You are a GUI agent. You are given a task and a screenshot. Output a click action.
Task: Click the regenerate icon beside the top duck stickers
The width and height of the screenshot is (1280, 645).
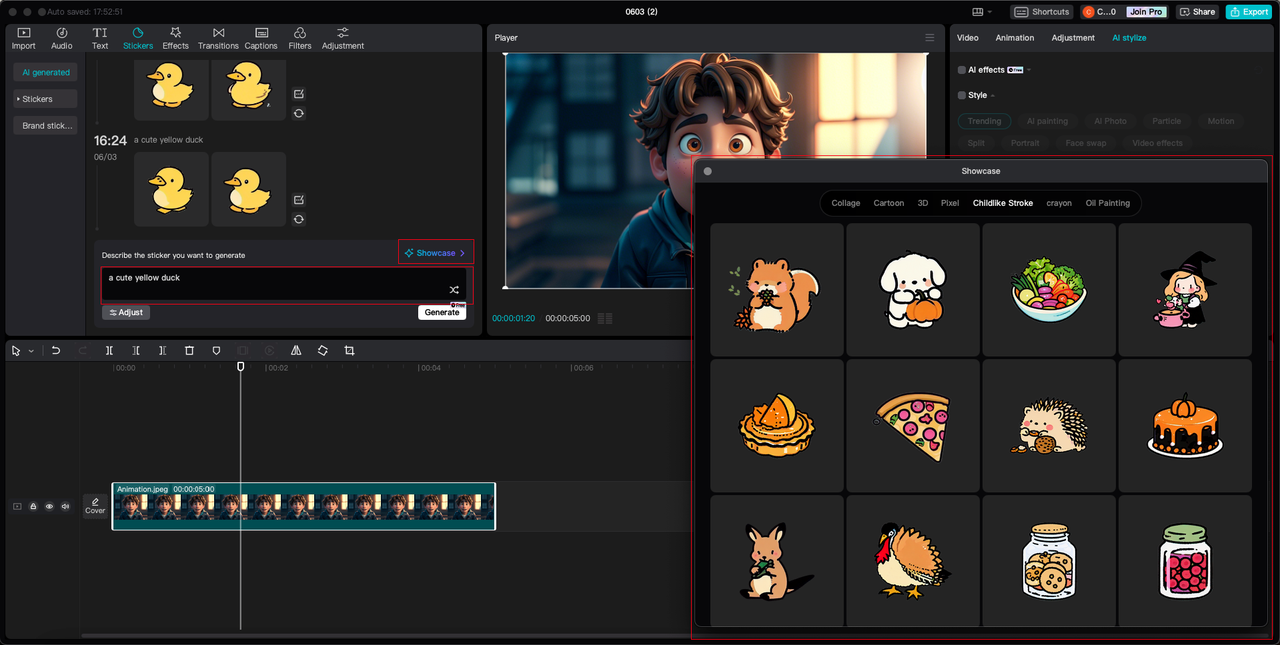(298, 113)
